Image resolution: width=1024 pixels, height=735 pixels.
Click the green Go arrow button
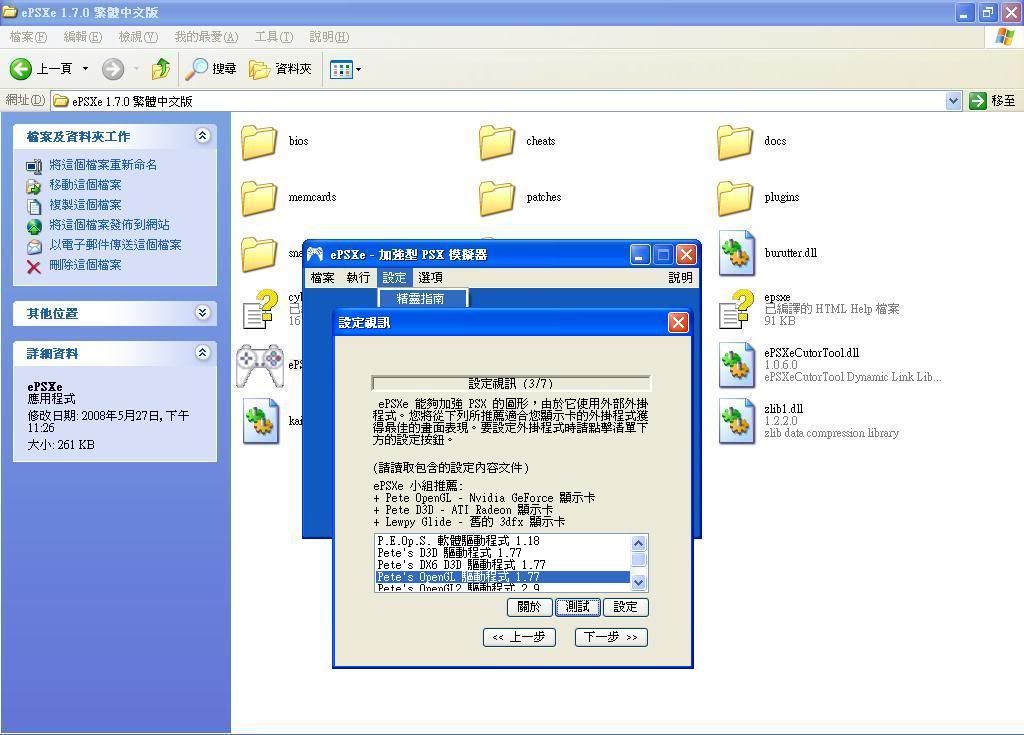tap(978, 101)
